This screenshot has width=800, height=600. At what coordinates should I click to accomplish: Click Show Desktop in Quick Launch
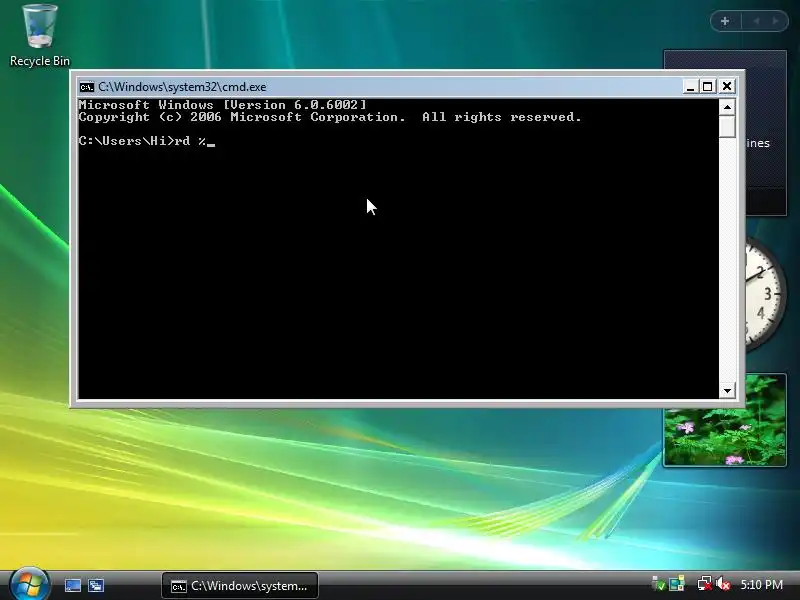[x=72, y=585]
